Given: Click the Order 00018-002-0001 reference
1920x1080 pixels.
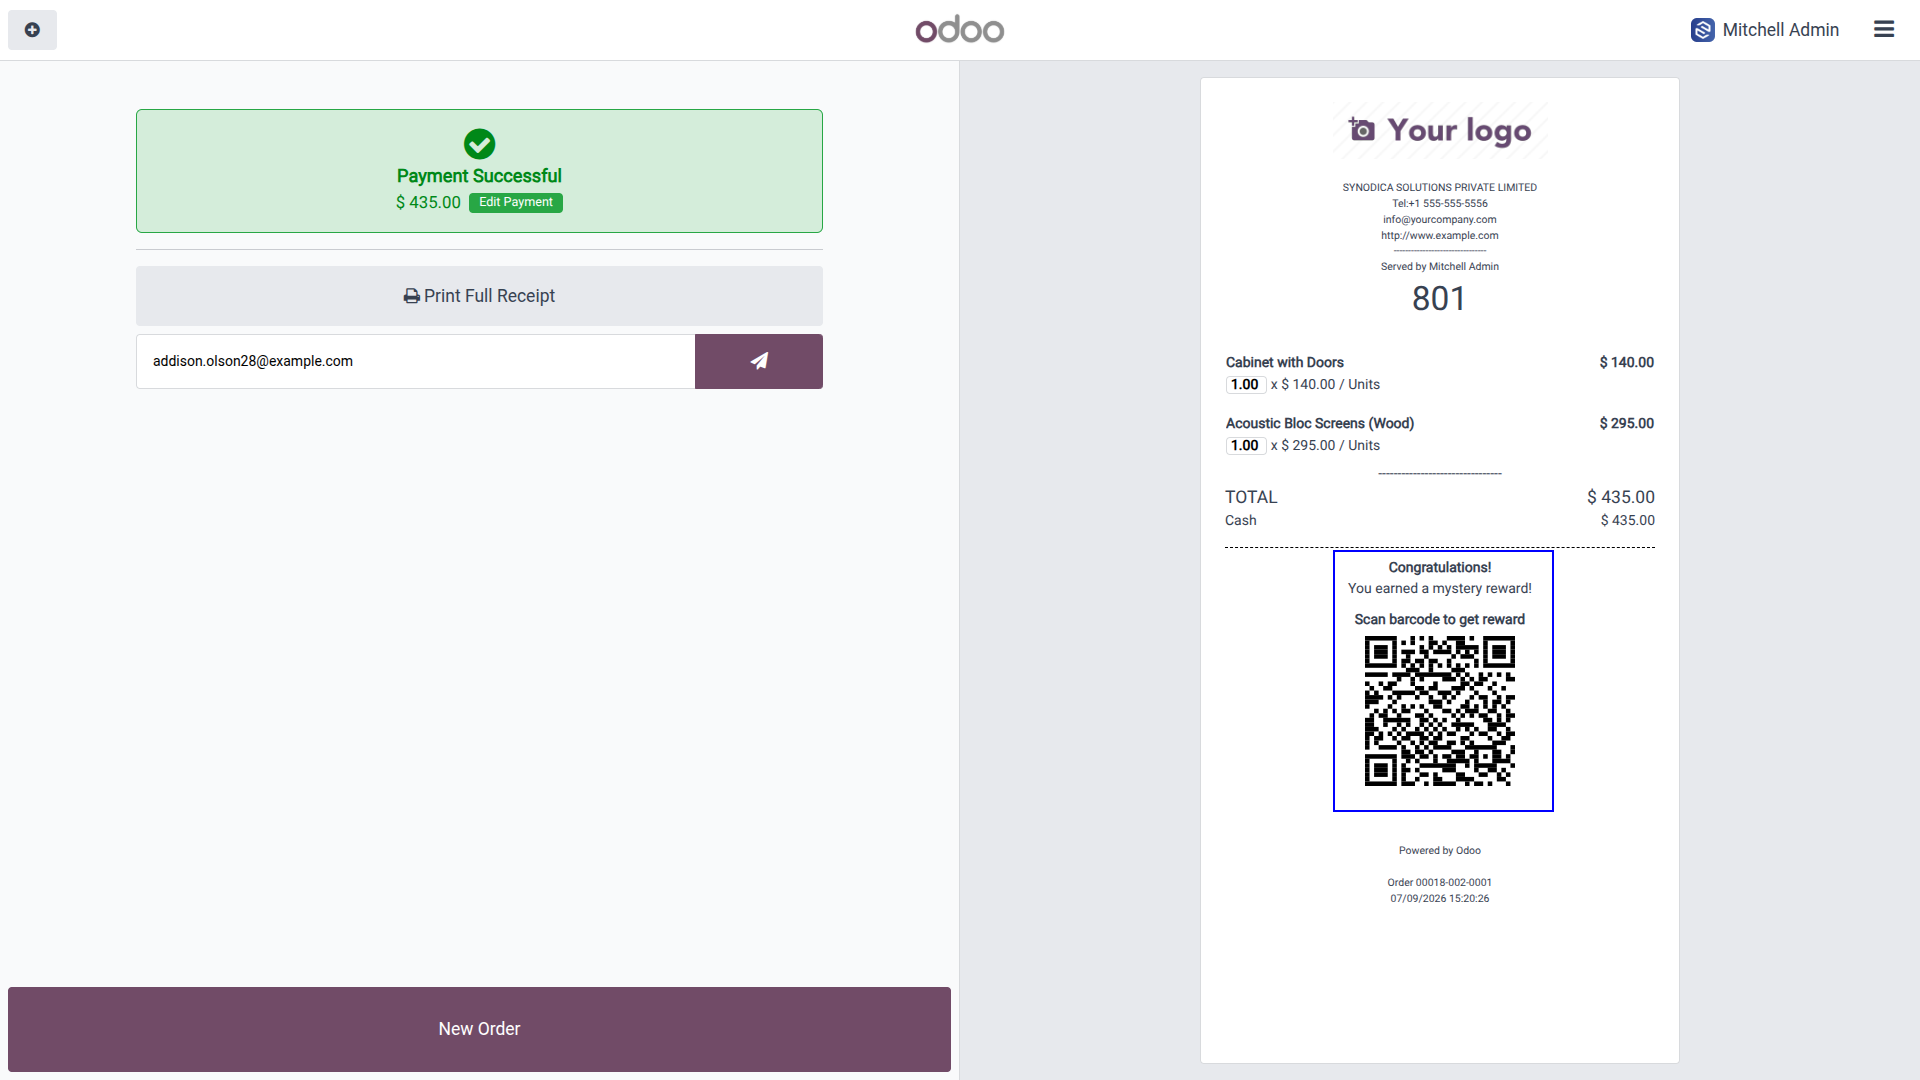Looking at the screenshot, I should pyautogui.click(x=1439, y=883).
